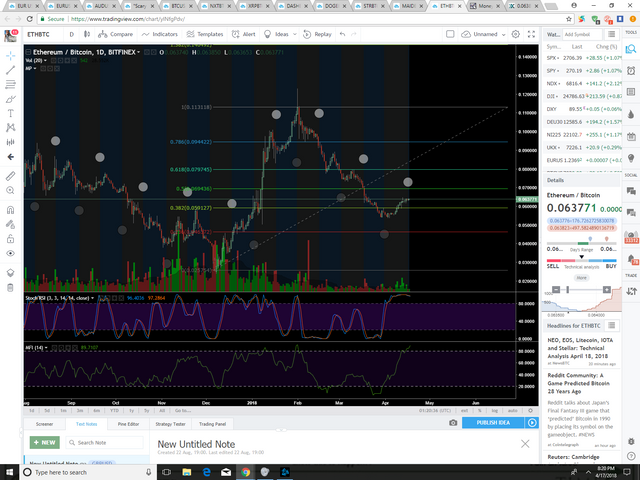Change the D time interval
The width and height of the screenshot is (640, 480).
click(x=71, y=34)
